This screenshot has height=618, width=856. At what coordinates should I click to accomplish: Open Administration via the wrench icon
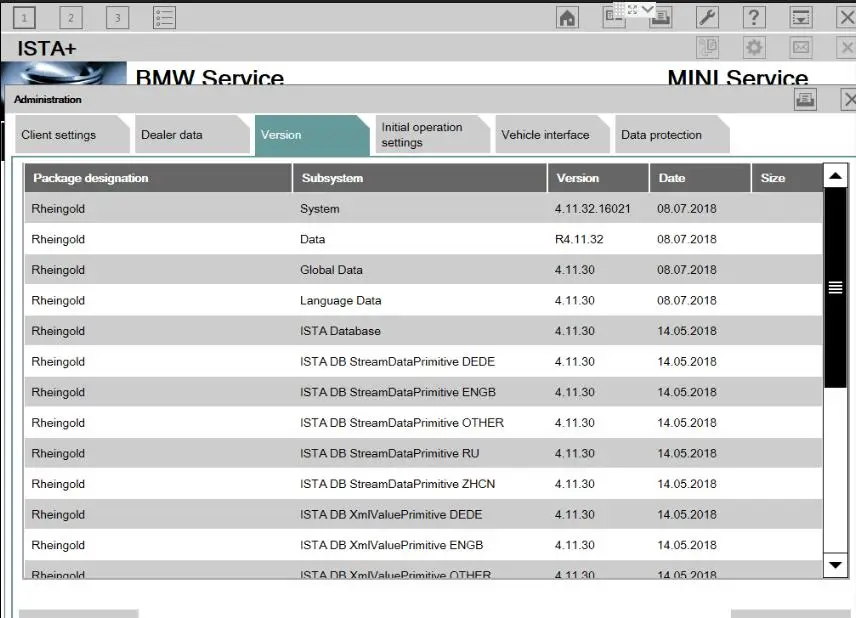[707, 17]
